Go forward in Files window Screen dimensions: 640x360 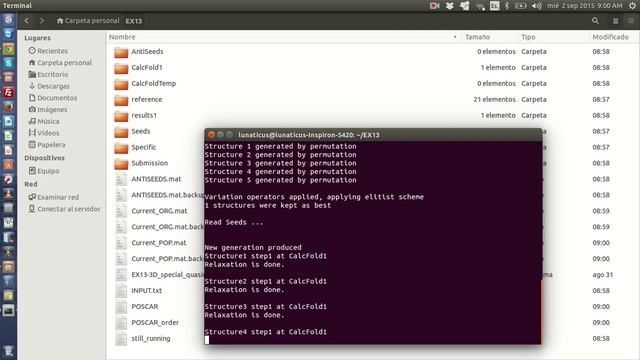pos(42,20)
